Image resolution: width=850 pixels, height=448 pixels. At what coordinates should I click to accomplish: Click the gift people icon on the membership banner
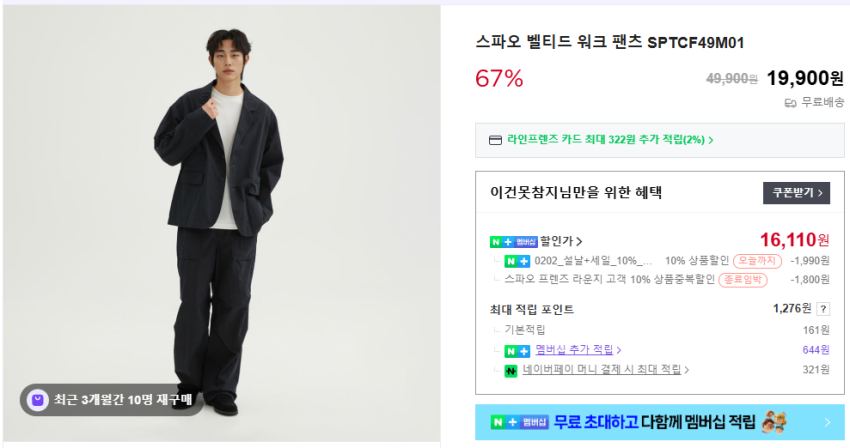pos(773,422)
